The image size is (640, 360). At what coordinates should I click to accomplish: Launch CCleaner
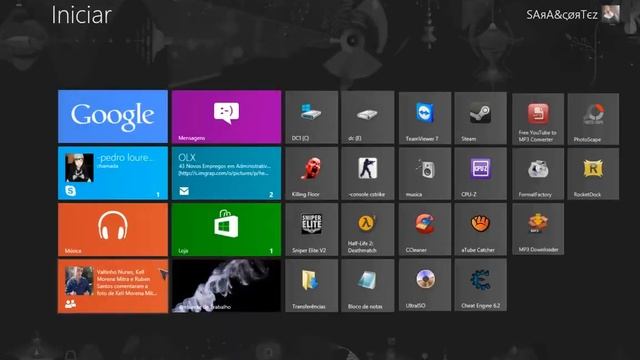(x=425, y=229)
